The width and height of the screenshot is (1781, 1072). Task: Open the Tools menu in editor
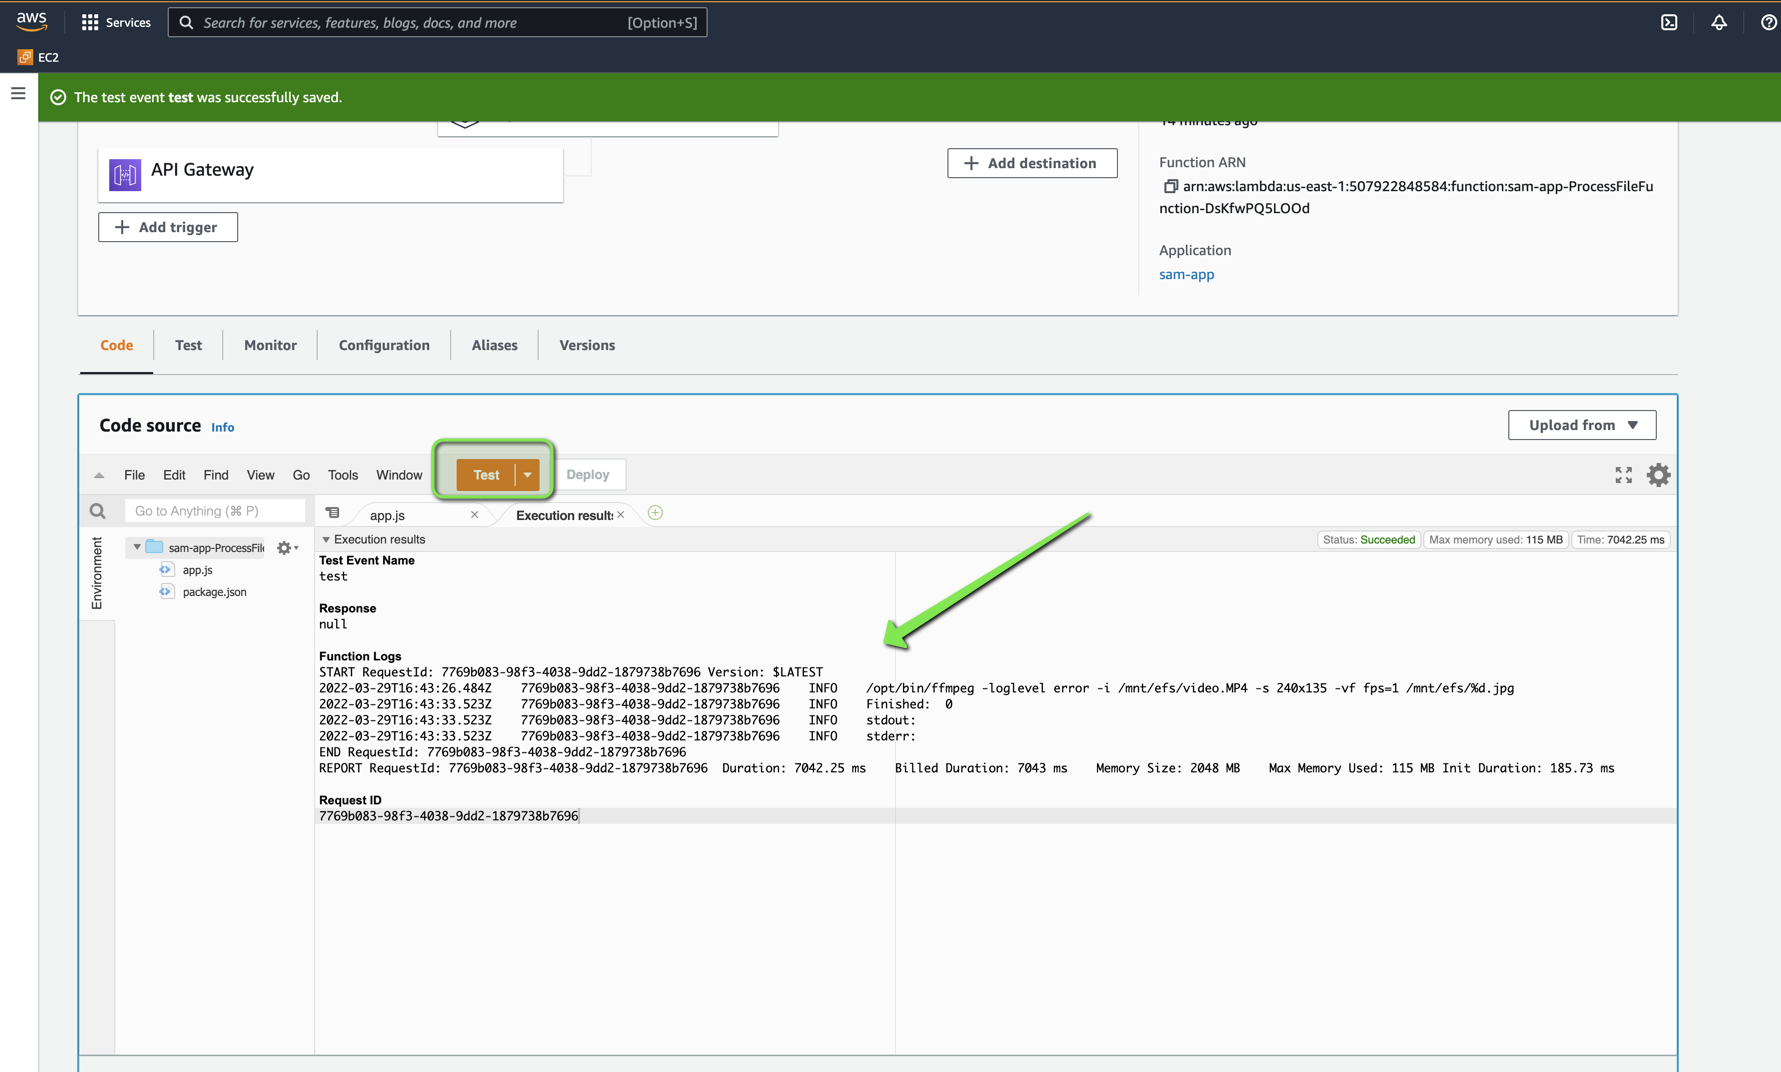(343, 475)
